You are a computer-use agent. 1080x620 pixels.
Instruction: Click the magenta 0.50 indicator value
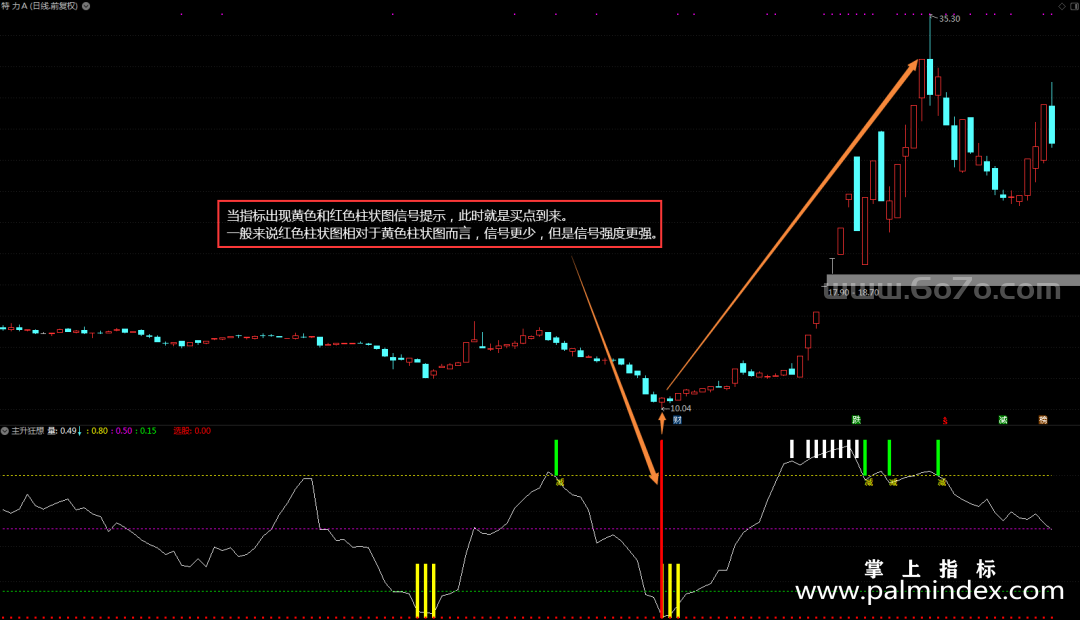tap(122, 431)
